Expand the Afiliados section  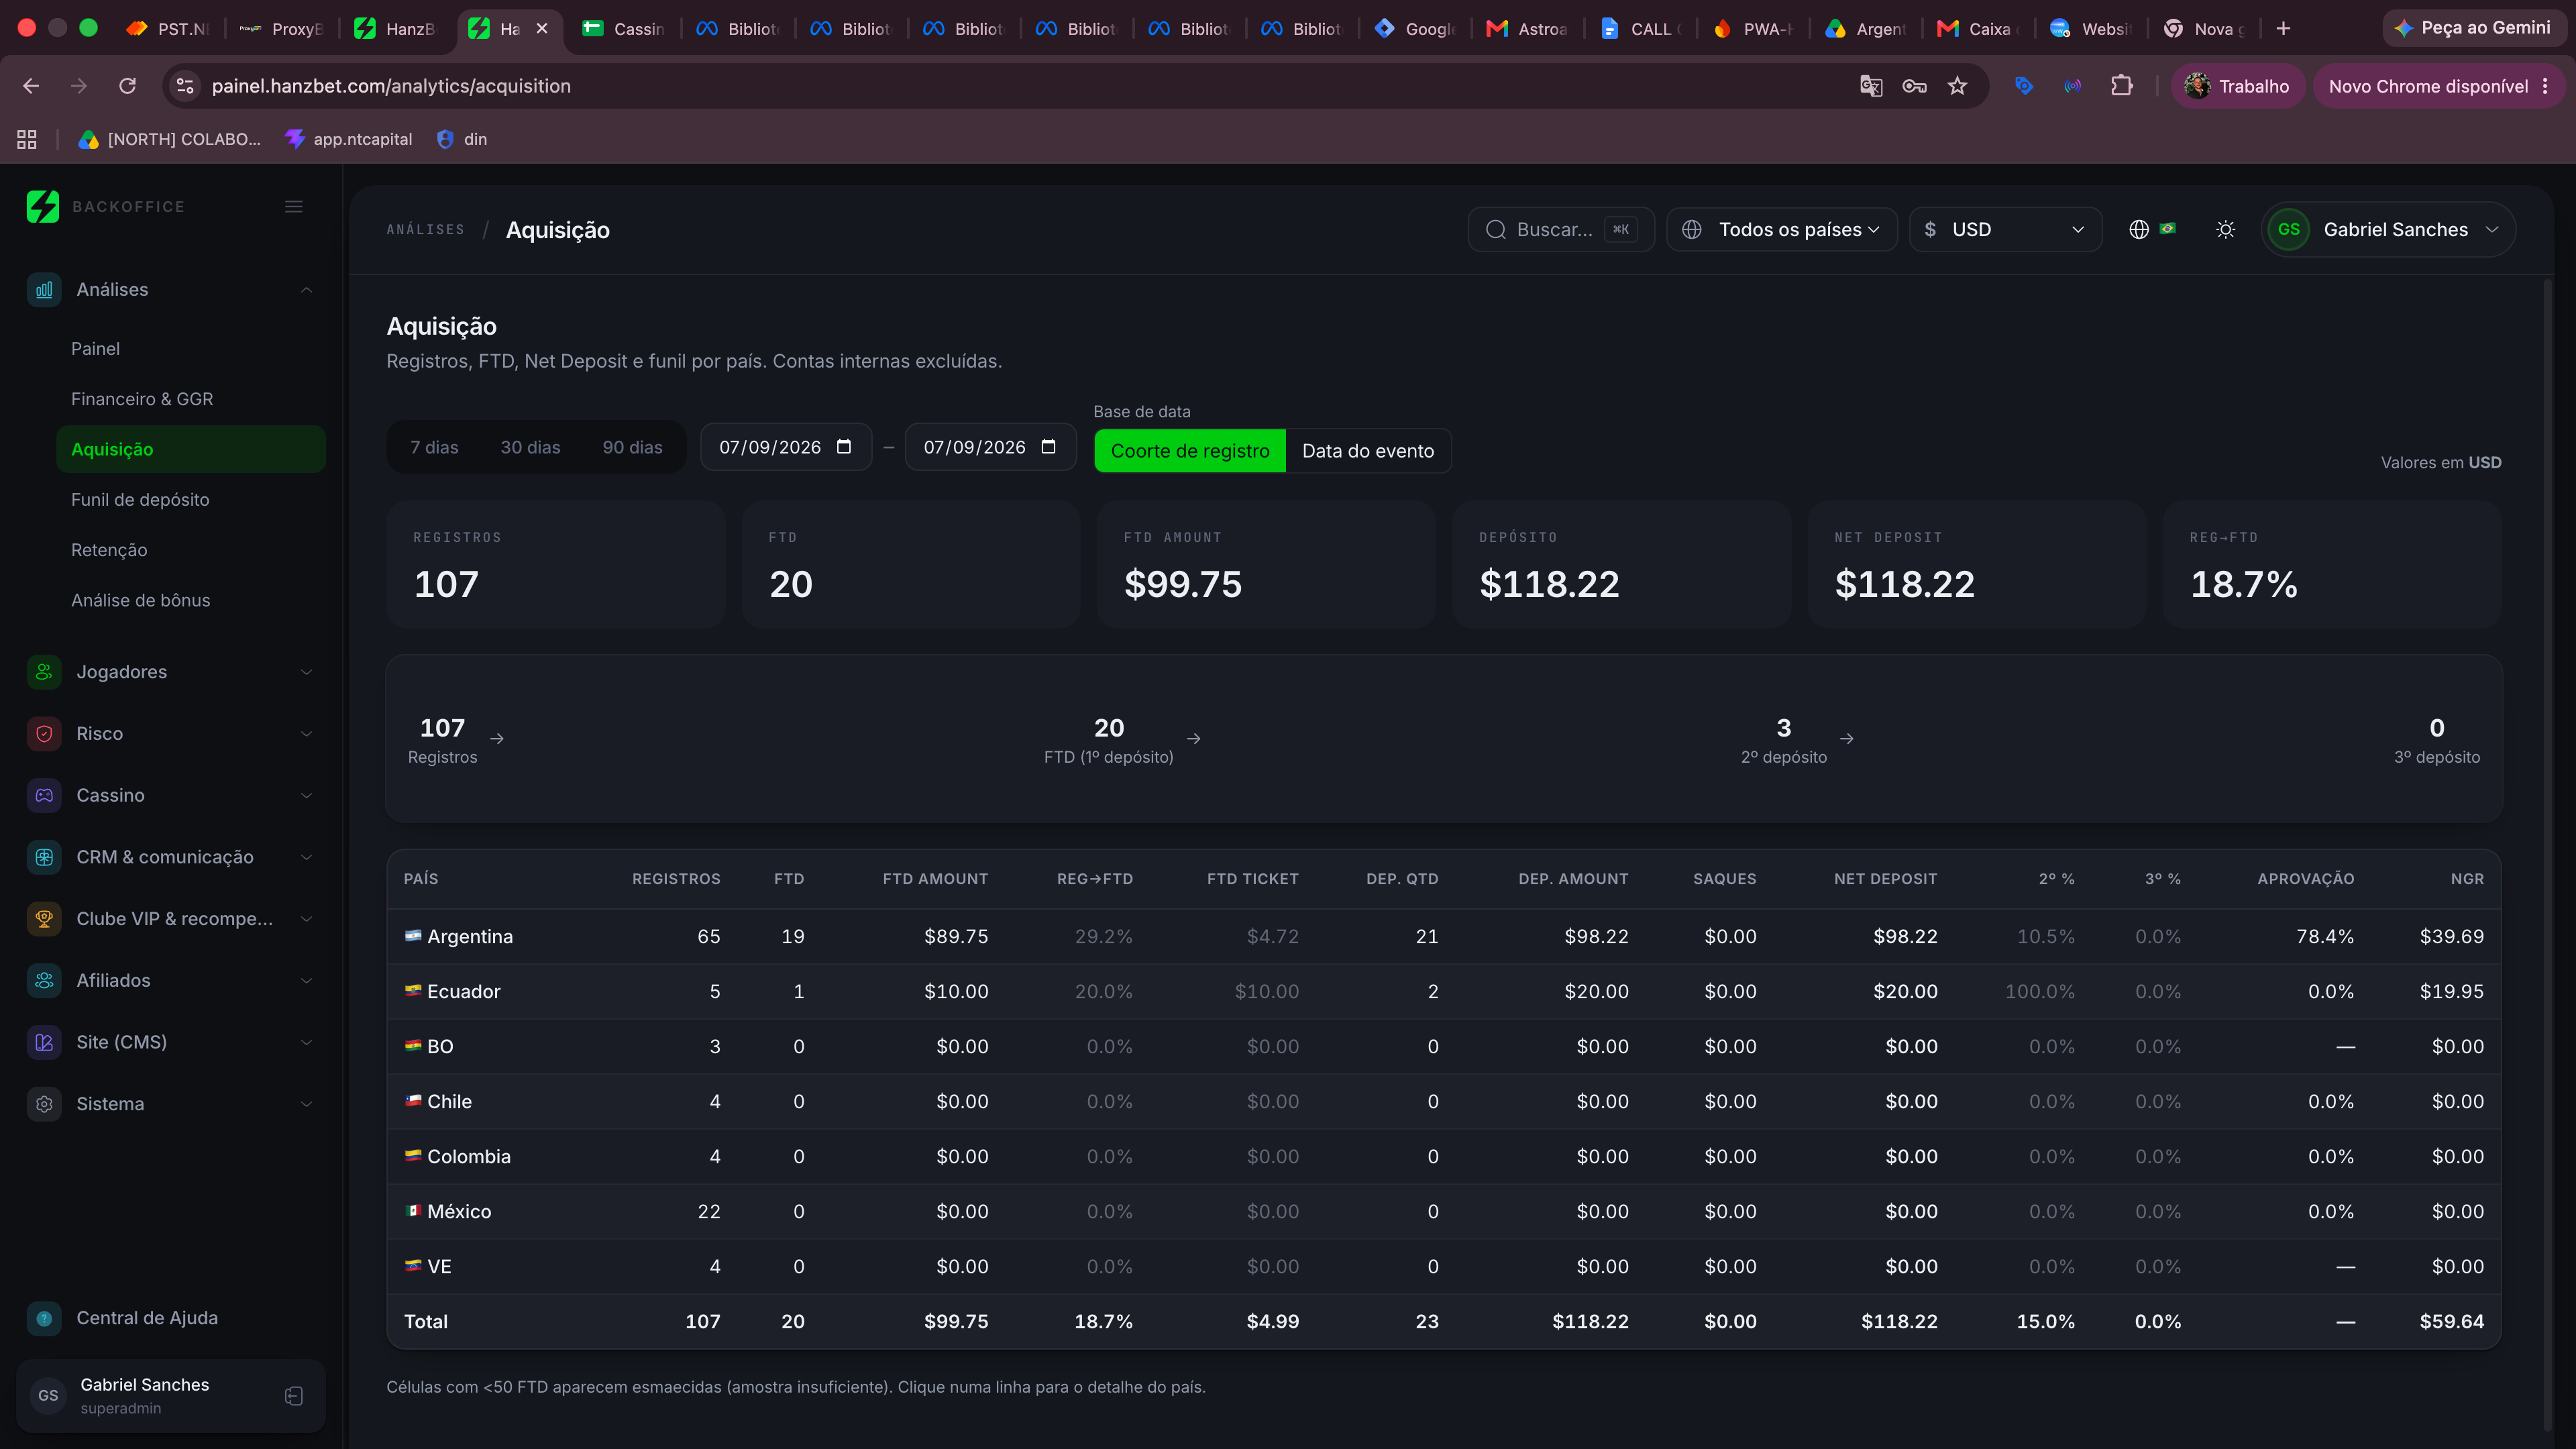click(306, 981)
